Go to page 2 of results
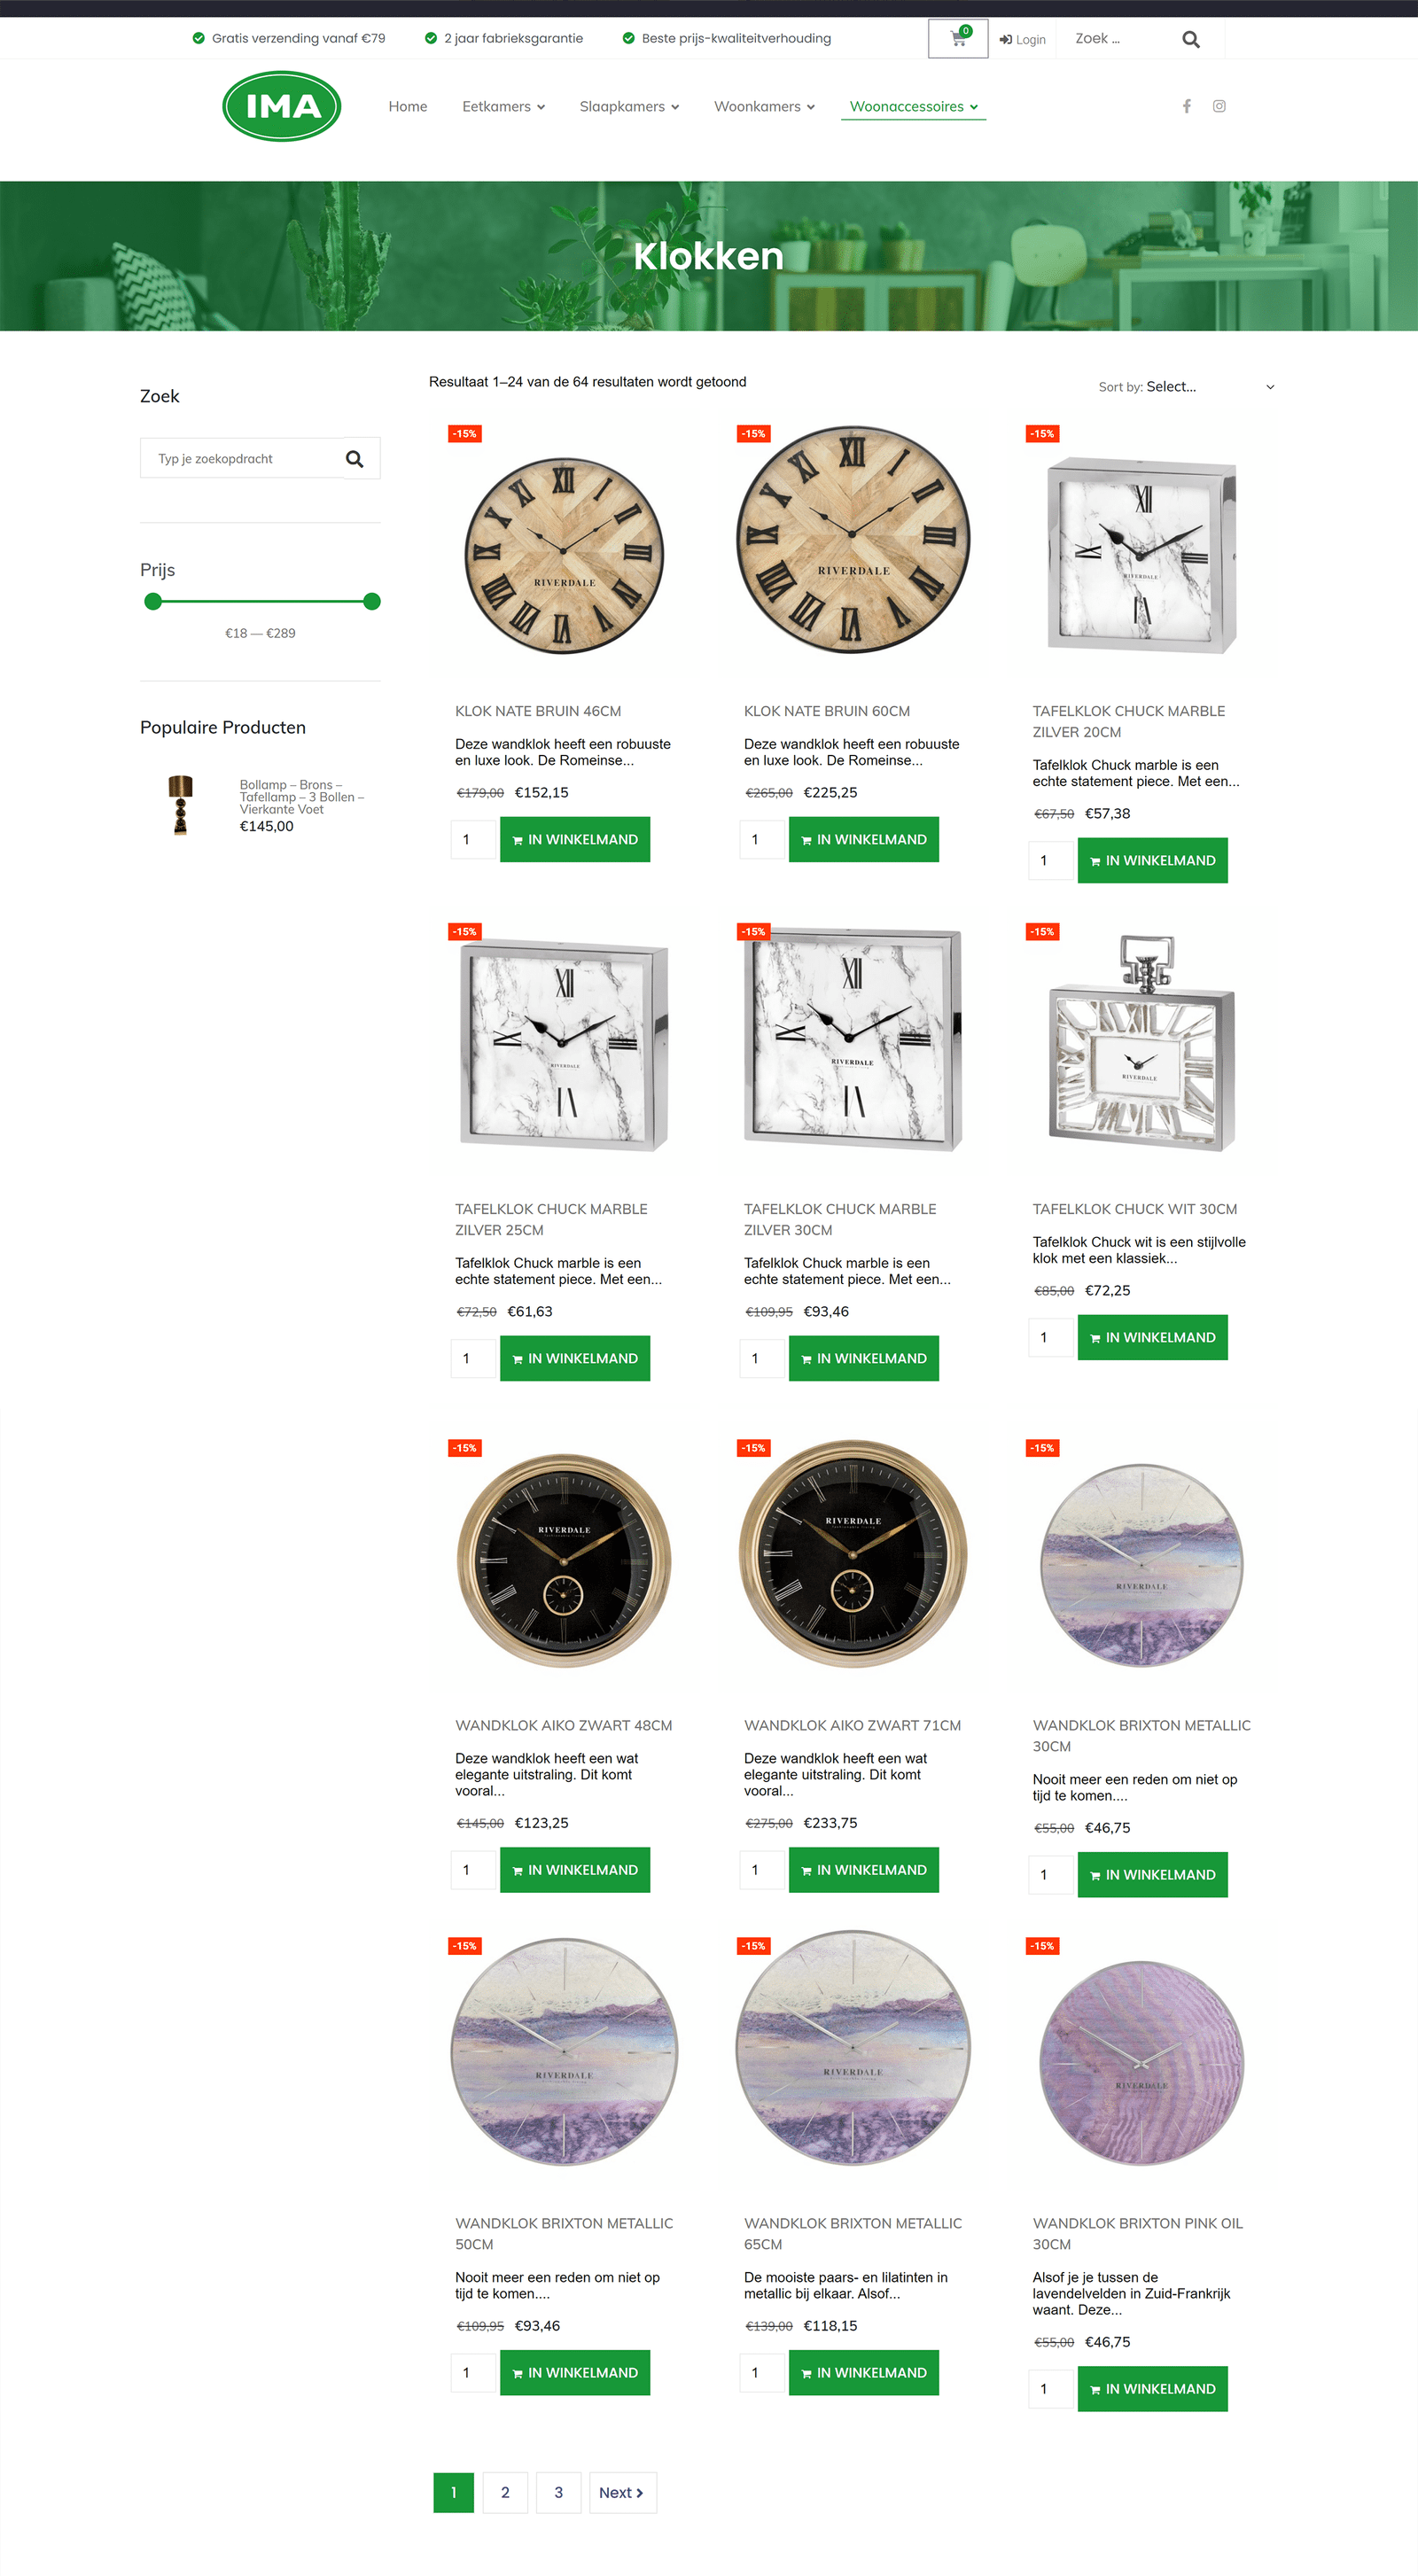1418x2576 pixels. tap(505, 2492)
